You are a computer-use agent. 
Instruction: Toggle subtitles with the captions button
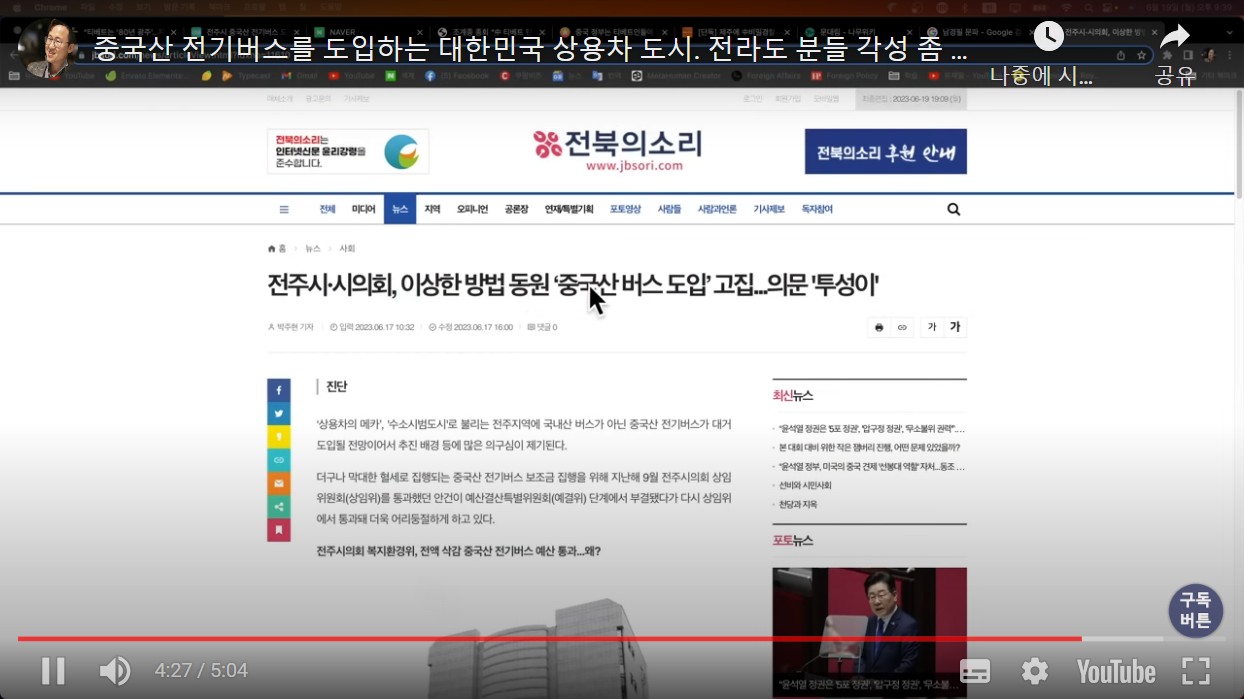pos(975,671)
